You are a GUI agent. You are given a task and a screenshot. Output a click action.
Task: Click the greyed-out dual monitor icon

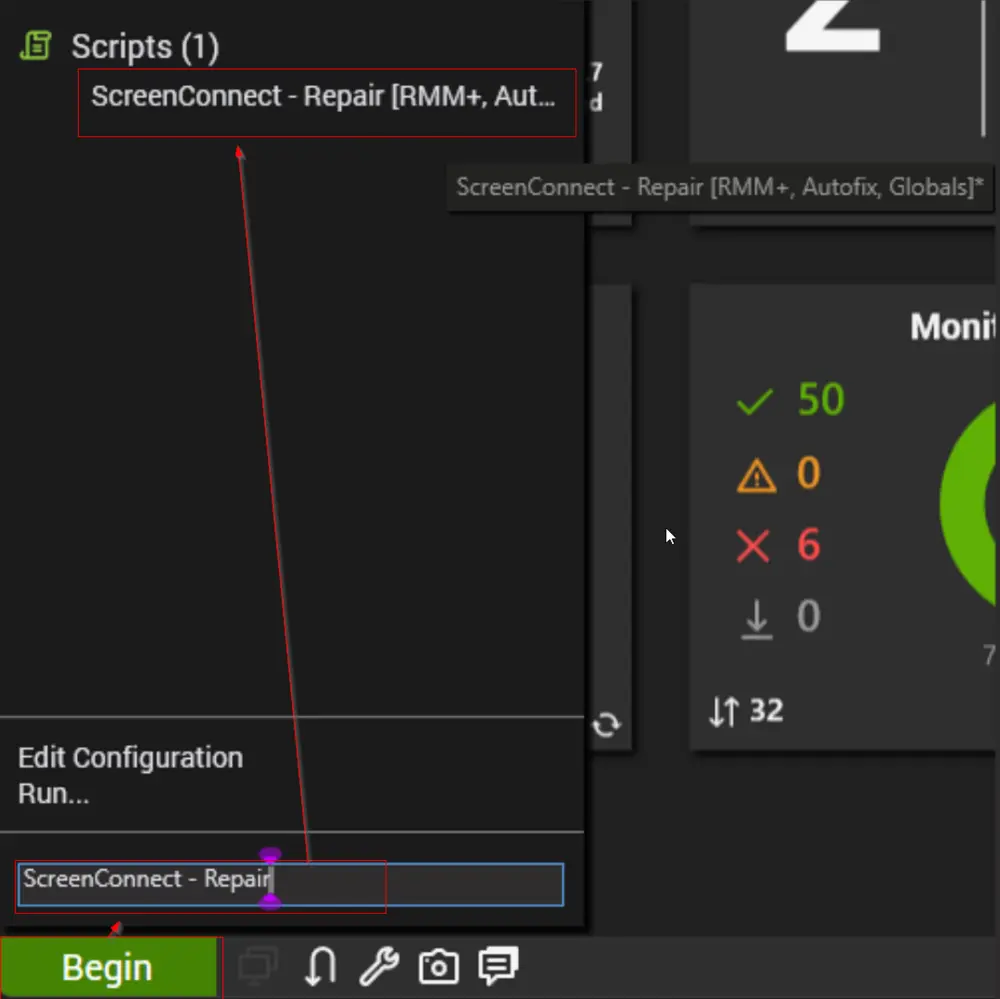click(258, 966)
